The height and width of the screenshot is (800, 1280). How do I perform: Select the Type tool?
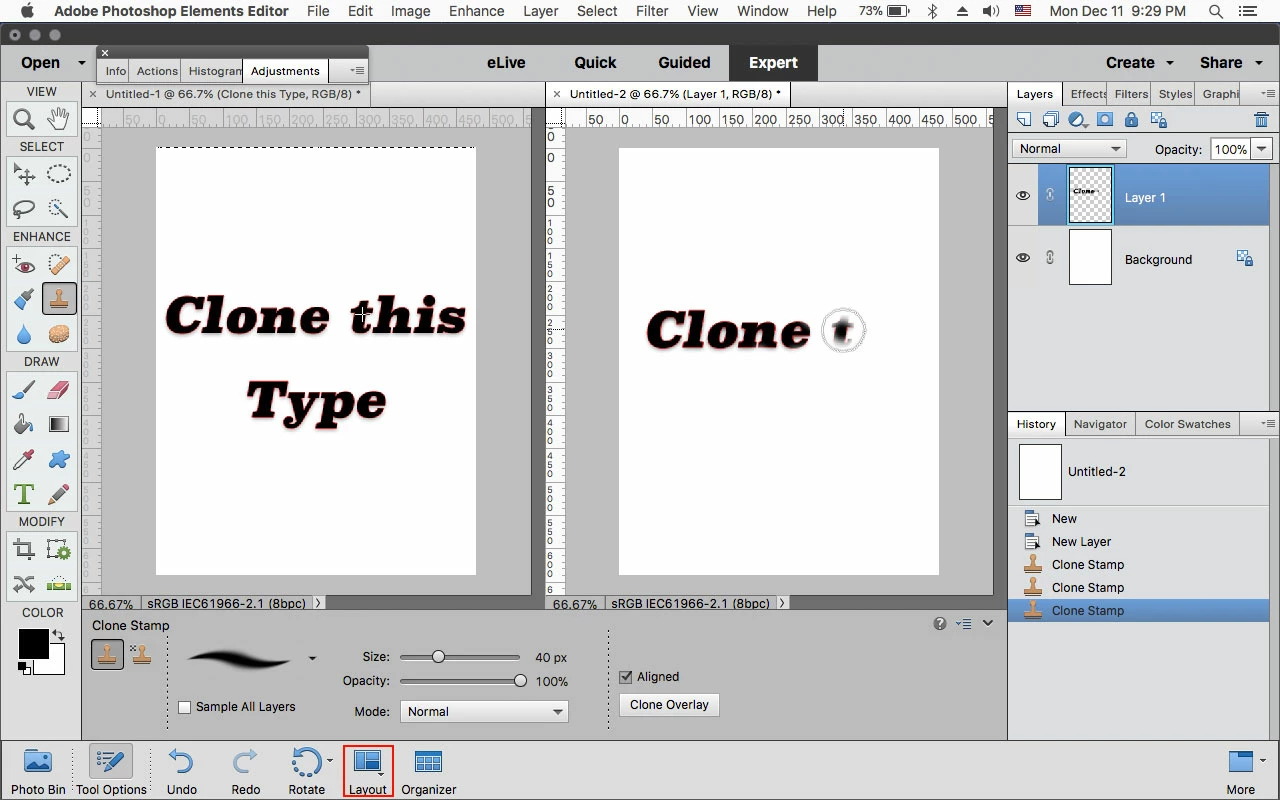(x=24, y=494)
